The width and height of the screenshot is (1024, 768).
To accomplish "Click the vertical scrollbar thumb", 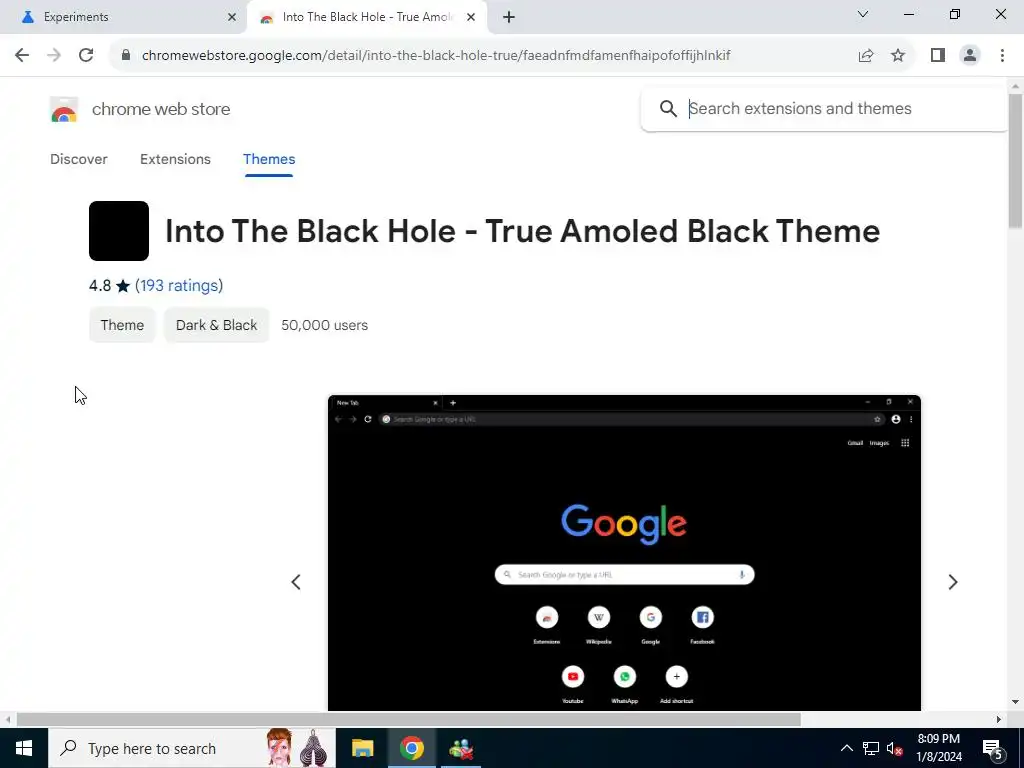I will click(x=1015, y=161).
